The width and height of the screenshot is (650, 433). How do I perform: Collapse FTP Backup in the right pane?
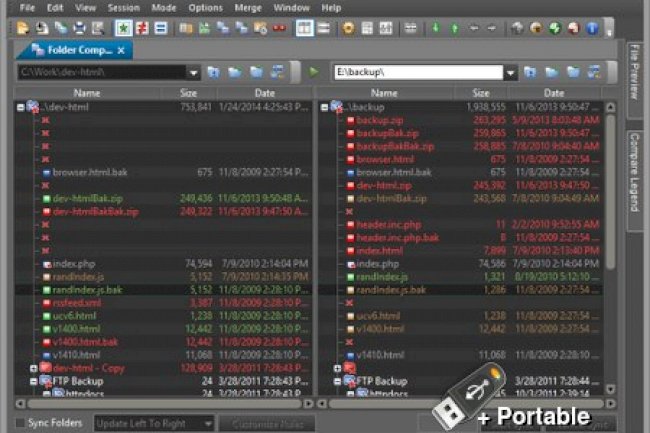pyautogui.click(x=337, y=381)
